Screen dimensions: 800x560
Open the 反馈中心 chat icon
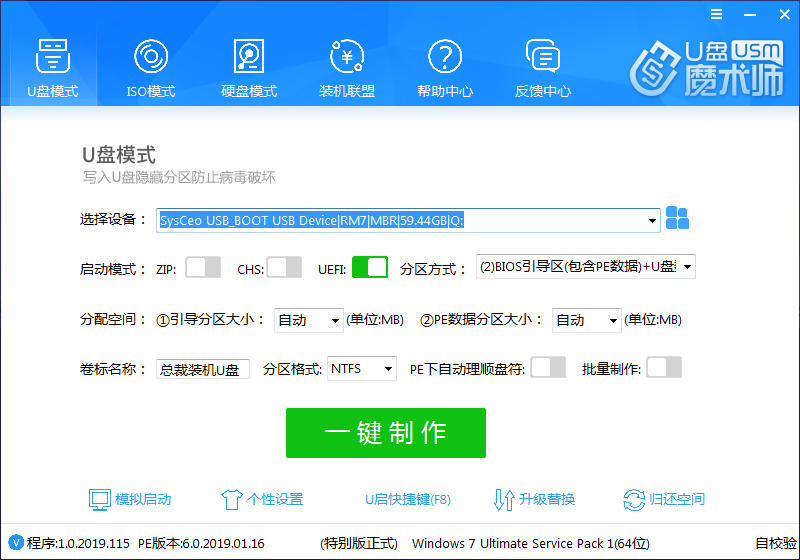pyautogui.click(x=542, y=55)
